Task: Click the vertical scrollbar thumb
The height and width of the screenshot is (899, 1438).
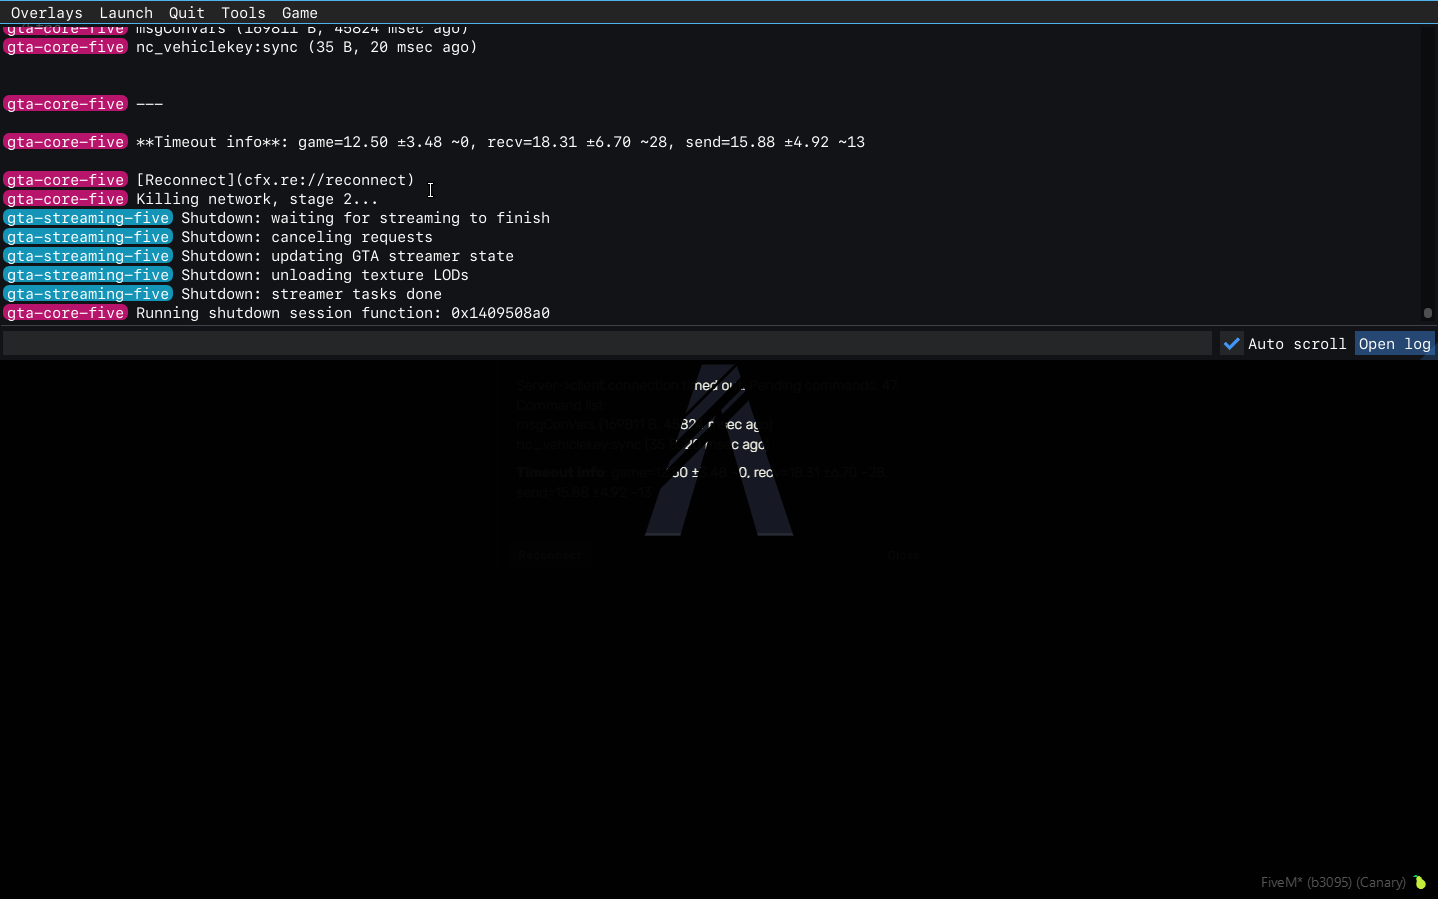Action: click(1429, 312)
